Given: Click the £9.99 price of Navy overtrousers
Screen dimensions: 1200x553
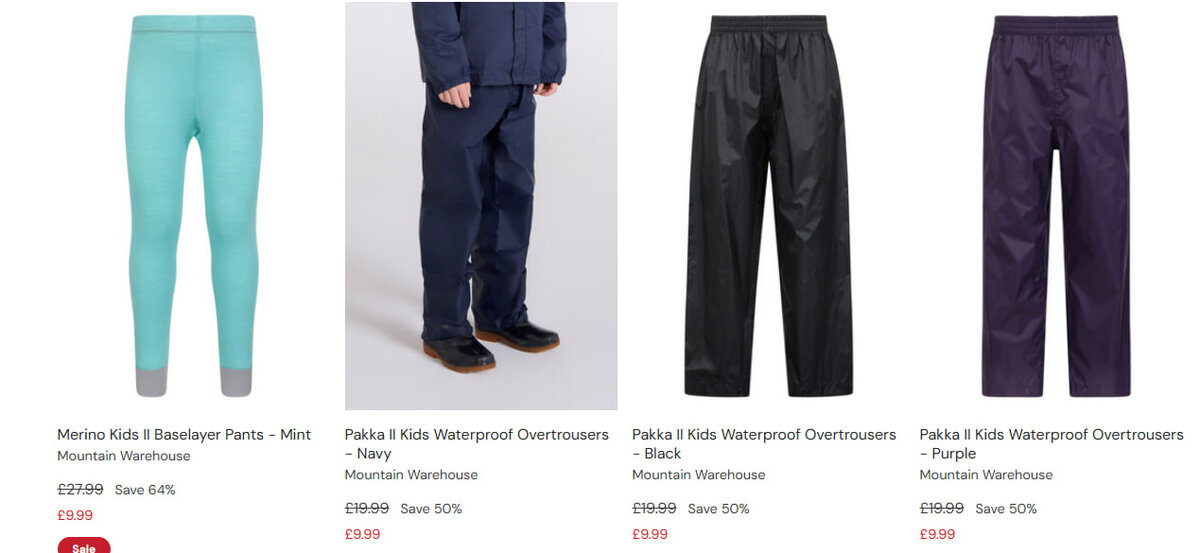Looking at the screenshot, I should coord(363,535).
